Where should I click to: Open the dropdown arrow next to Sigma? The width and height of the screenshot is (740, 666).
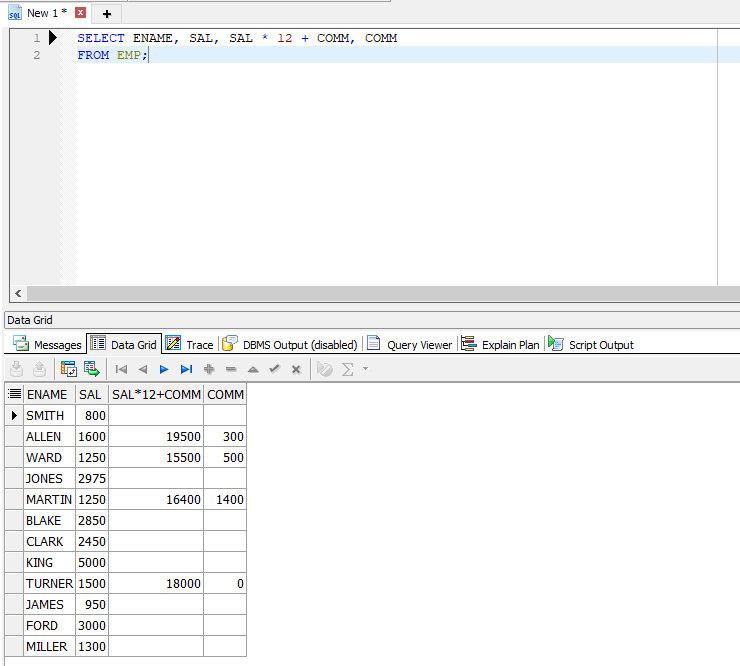click(365, 368)
